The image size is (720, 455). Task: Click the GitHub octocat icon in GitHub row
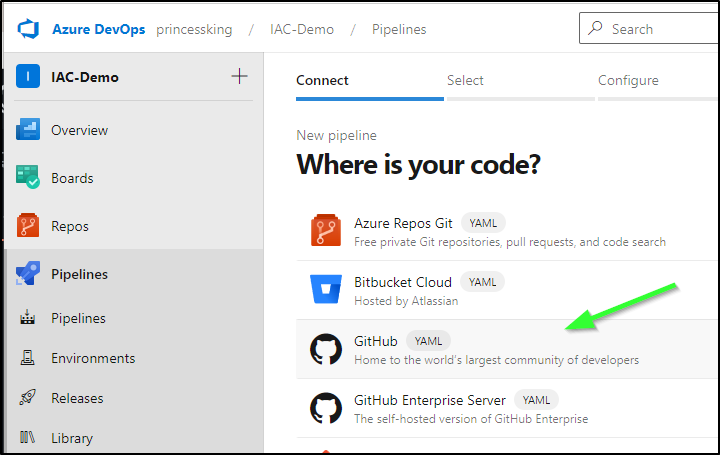coord(326,349)
